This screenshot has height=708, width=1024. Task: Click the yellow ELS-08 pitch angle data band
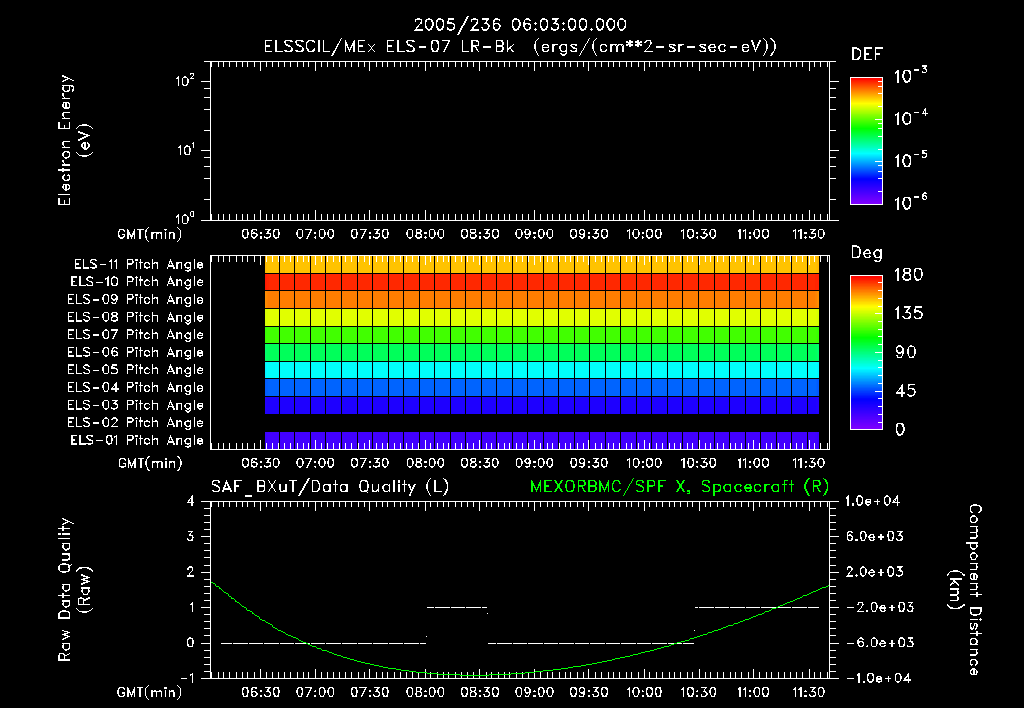click(541, 317)
